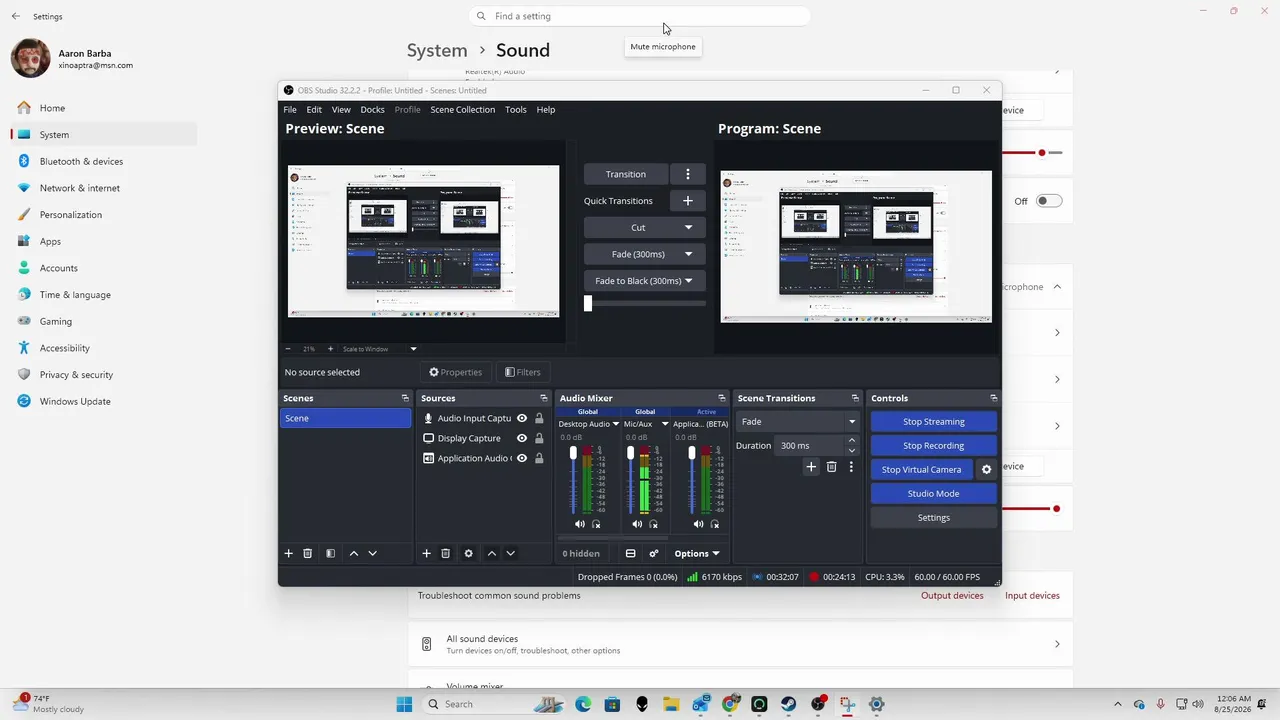The height and width of the screenshot is (720, 1280).
Task: Open the Edit menu in OBS
Action: click(x=314, y=110)
